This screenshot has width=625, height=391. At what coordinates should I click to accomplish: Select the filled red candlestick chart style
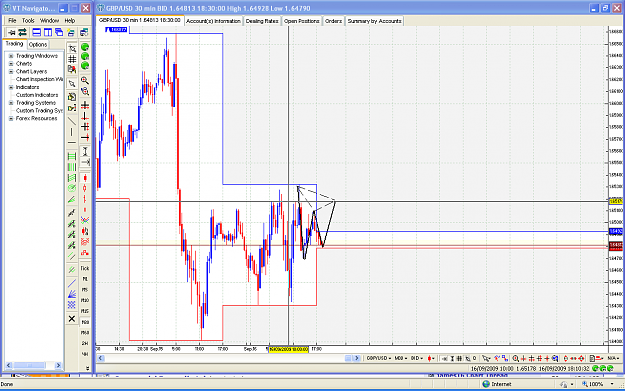pyautogui.click(x=85, y=178)
